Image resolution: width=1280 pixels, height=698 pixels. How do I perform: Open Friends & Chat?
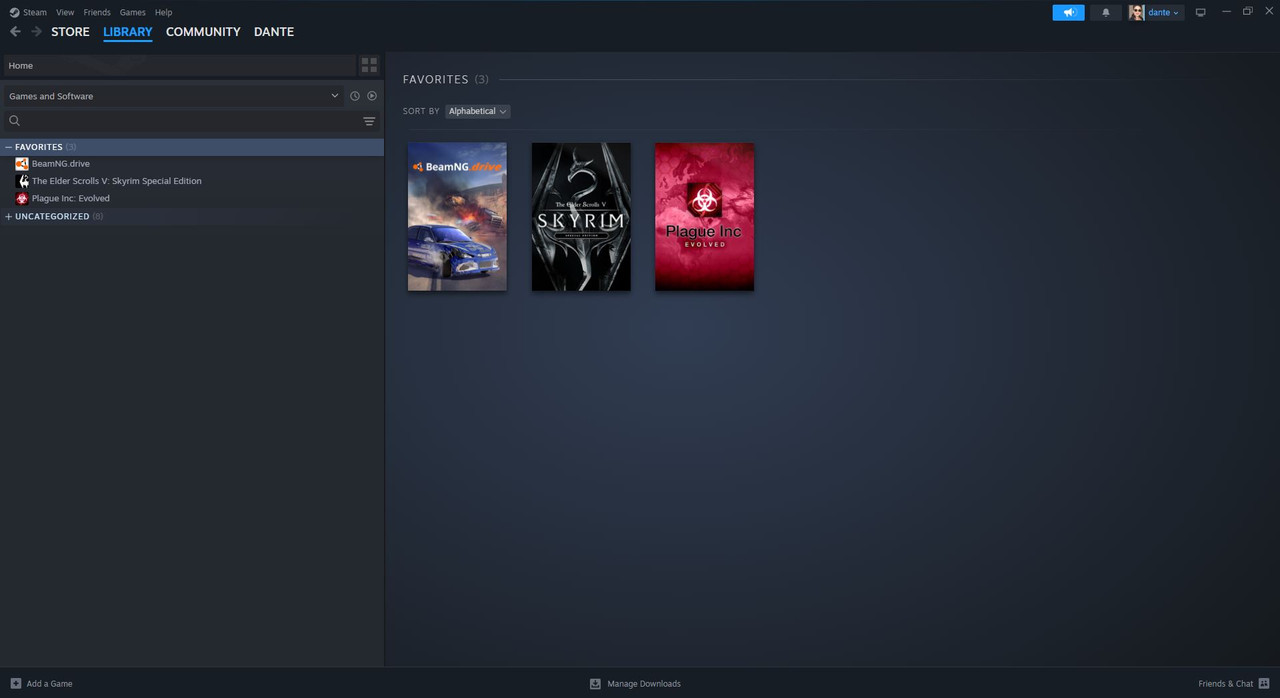point(1234,684)
